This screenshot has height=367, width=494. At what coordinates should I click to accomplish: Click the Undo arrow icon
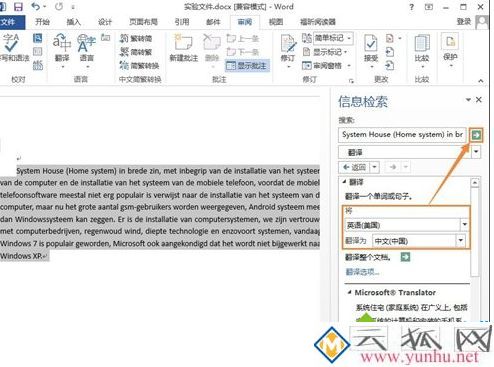click(x=35, y=7)
